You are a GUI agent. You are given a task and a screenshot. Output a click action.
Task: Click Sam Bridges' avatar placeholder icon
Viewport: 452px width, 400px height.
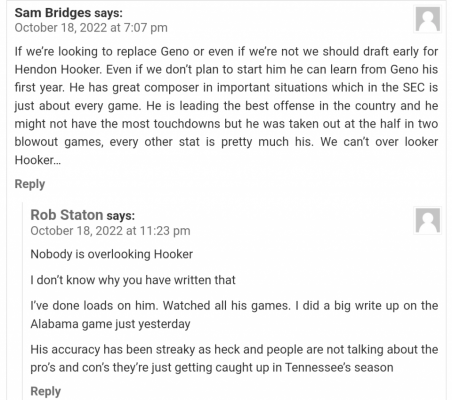(428, 19)
